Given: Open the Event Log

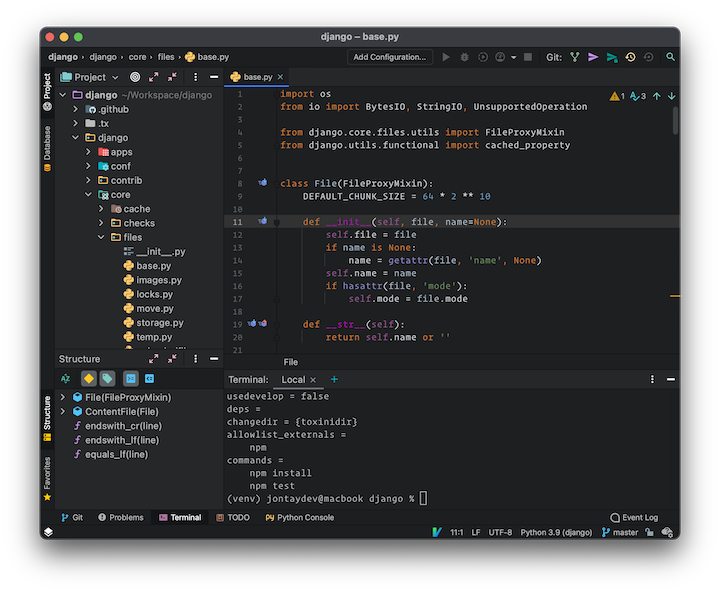Looking at the screenshot, I should tap(634, 518).
